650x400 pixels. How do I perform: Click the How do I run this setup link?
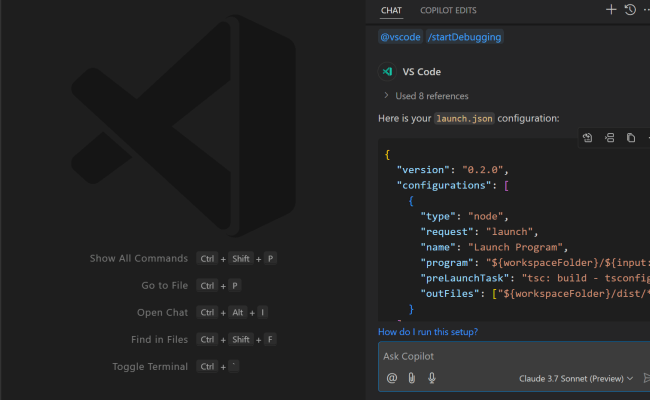click(x=428, y=332)
